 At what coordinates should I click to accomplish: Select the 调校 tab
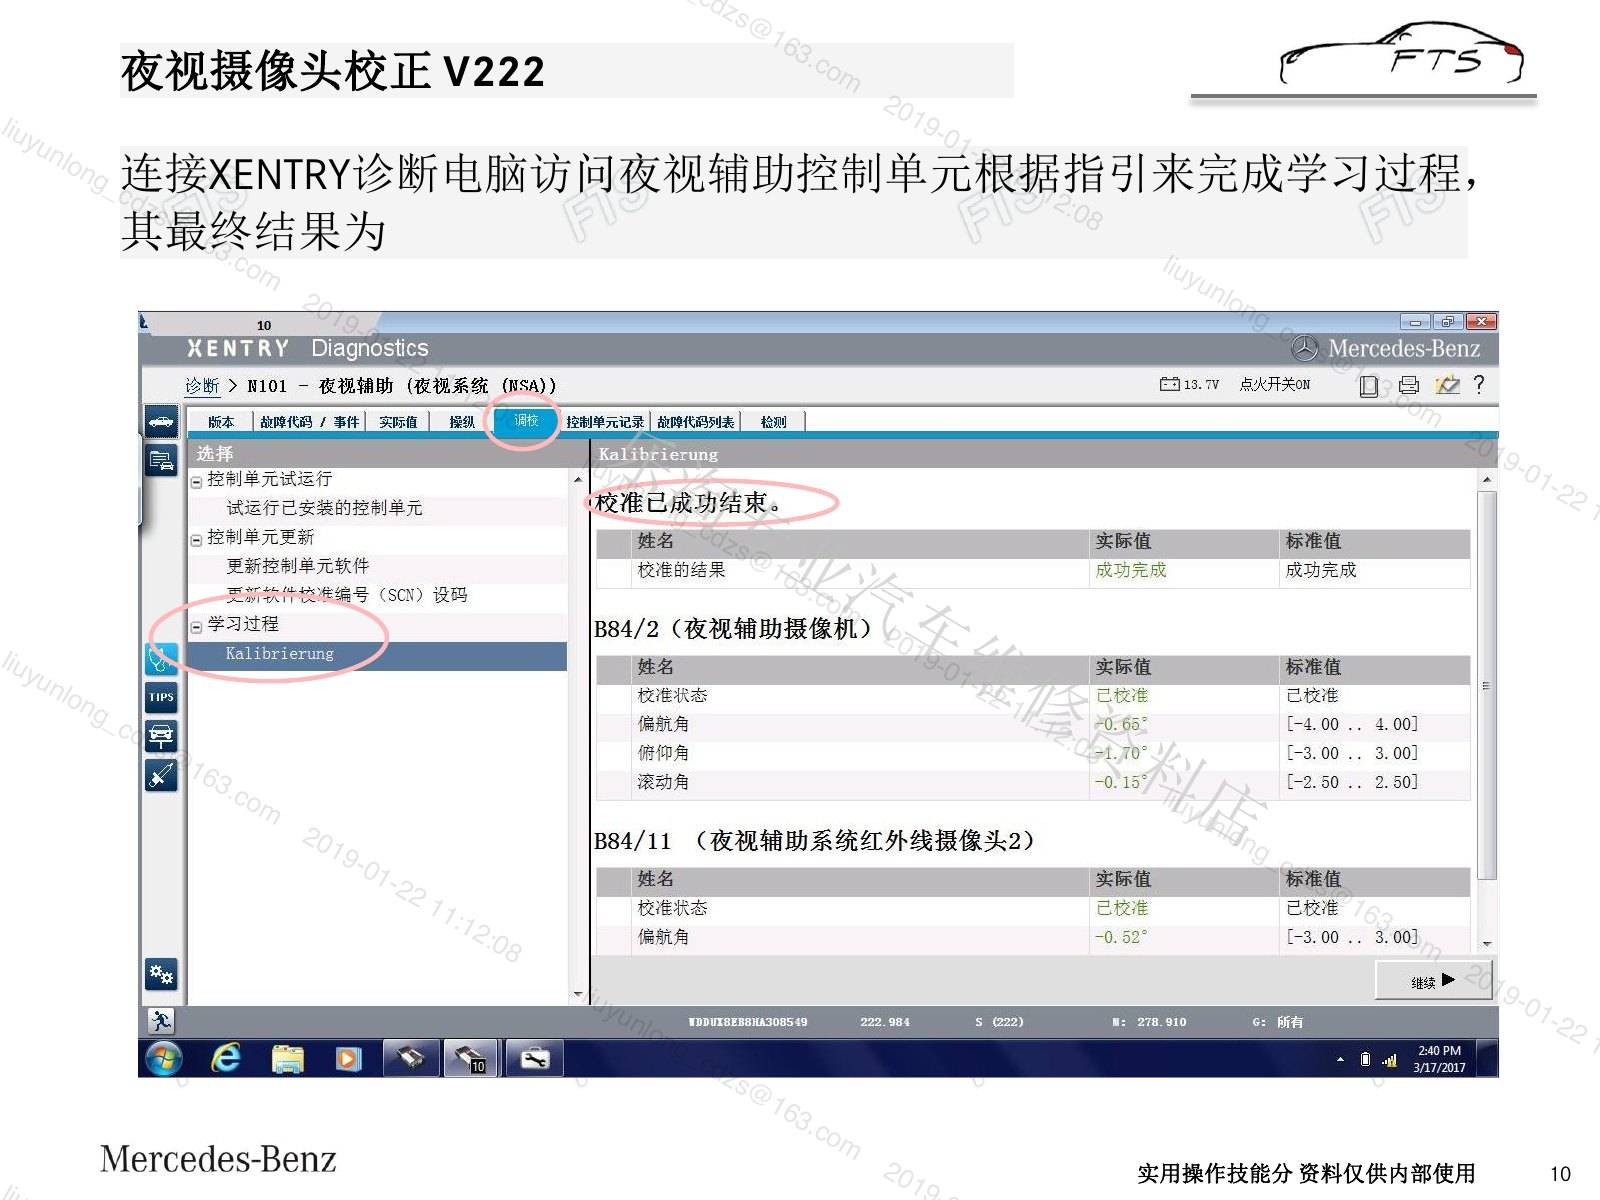click(x=526, y=421)
